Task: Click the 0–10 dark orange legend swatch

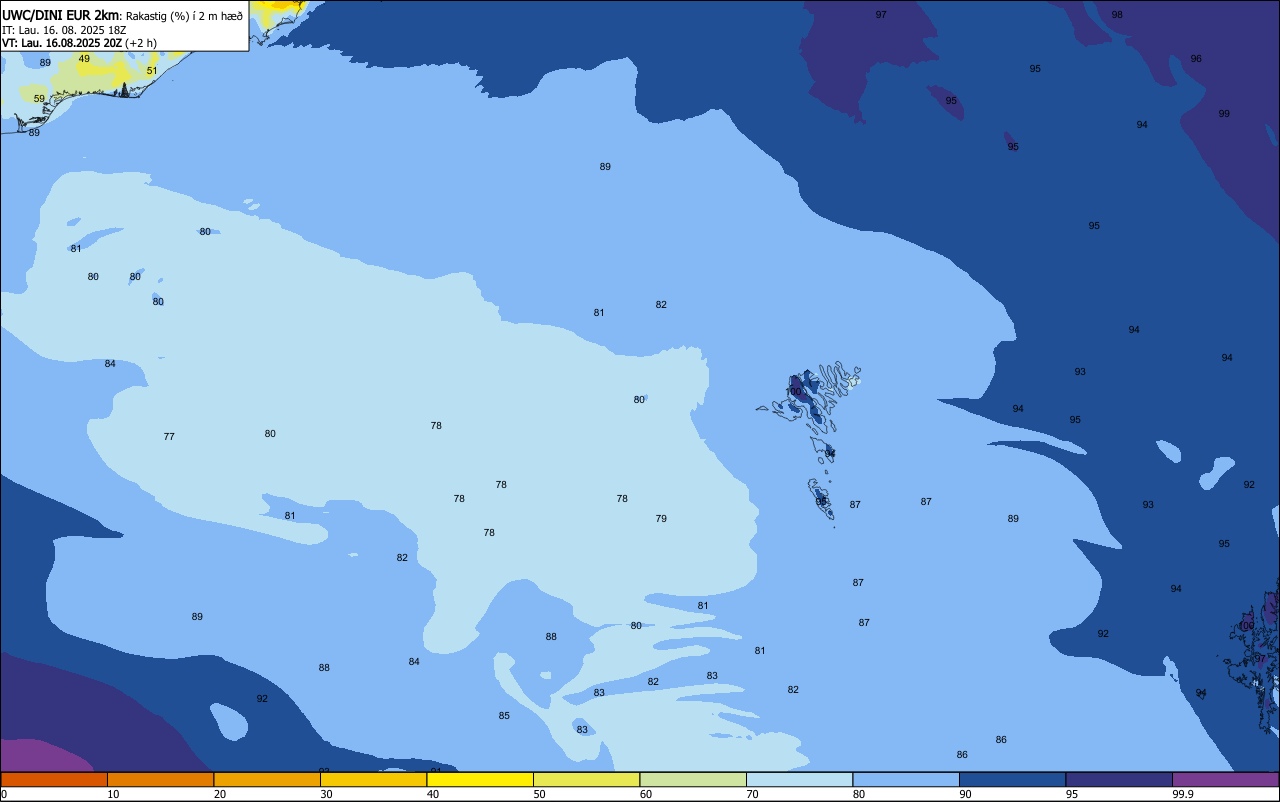Action: [54, 779]
